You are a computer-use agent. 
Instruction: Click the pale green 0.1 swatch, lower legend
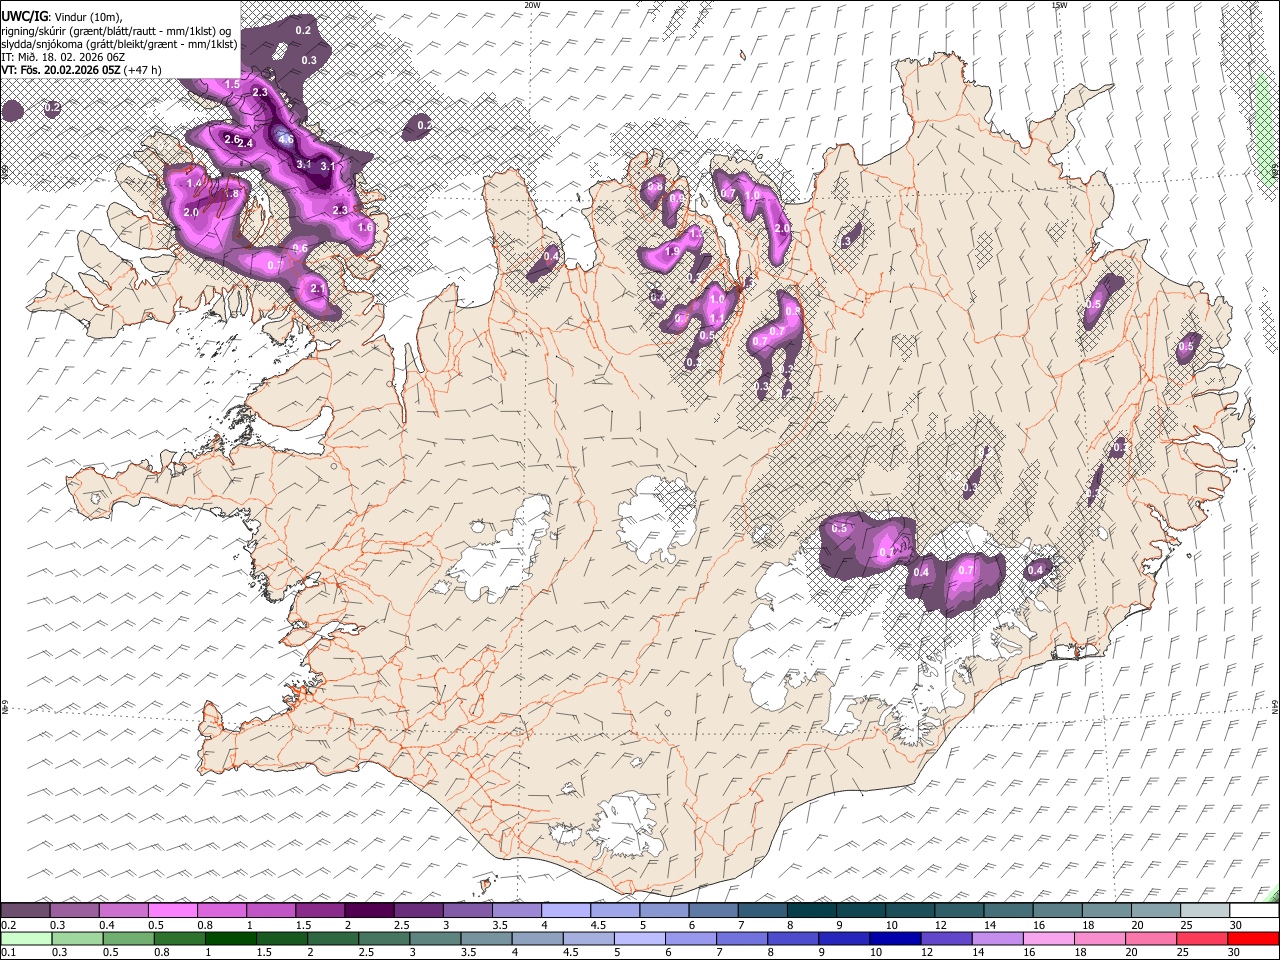point(26,939)
